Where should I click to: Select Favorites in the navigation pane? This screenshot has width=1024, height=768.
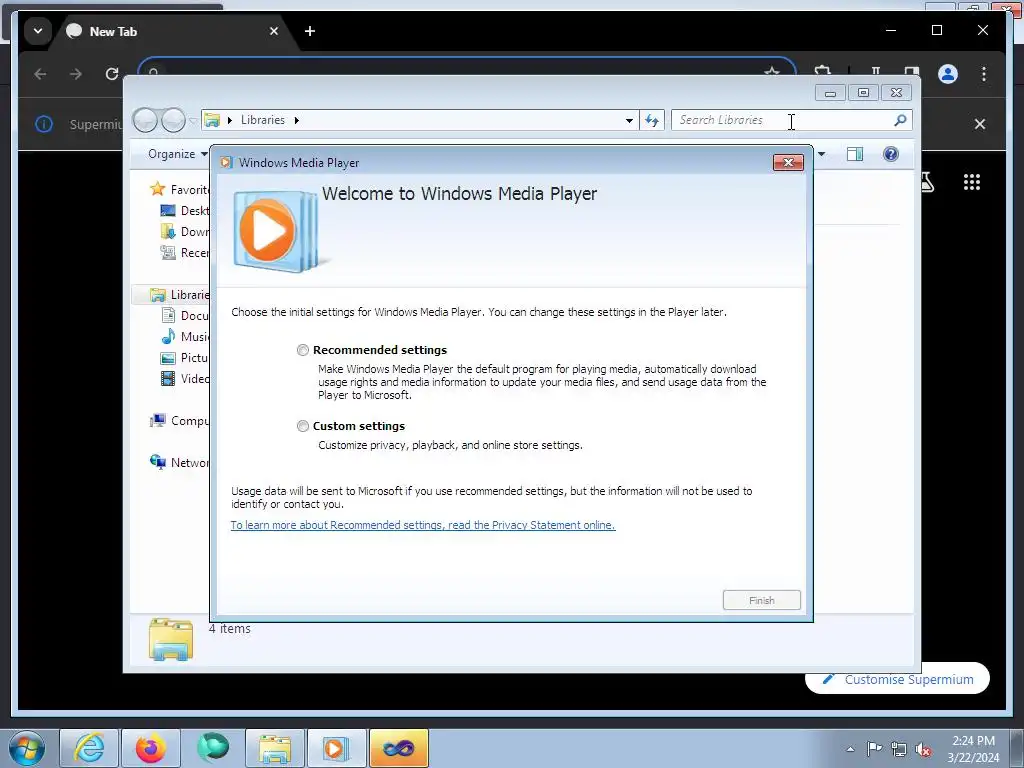pos(180,189)
